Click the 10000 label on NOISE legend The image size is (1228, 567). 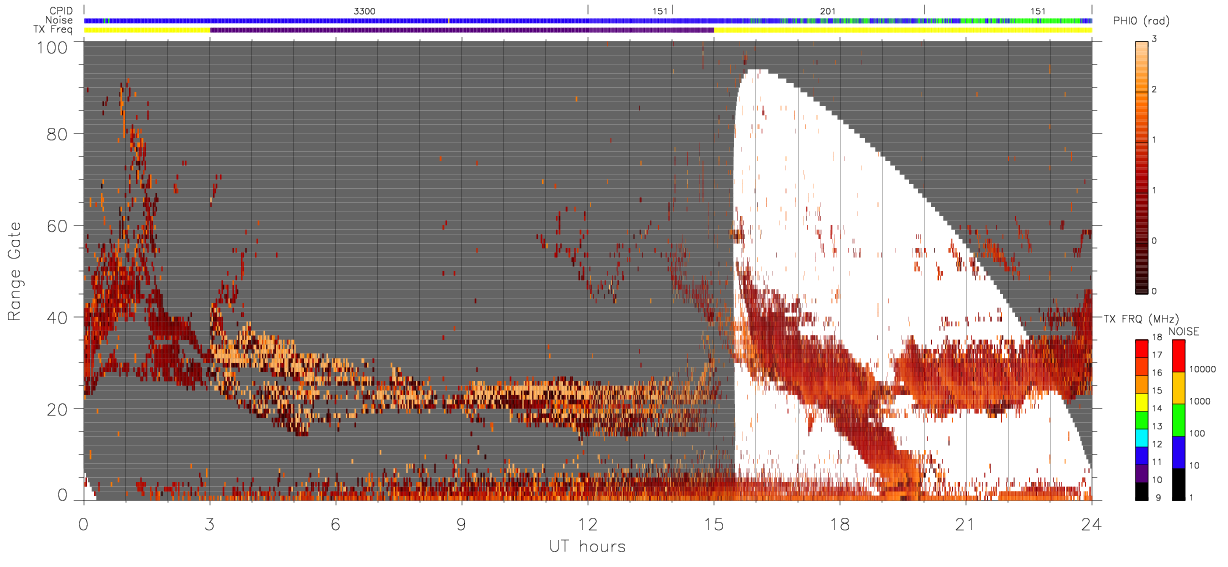click(1203, 369)
